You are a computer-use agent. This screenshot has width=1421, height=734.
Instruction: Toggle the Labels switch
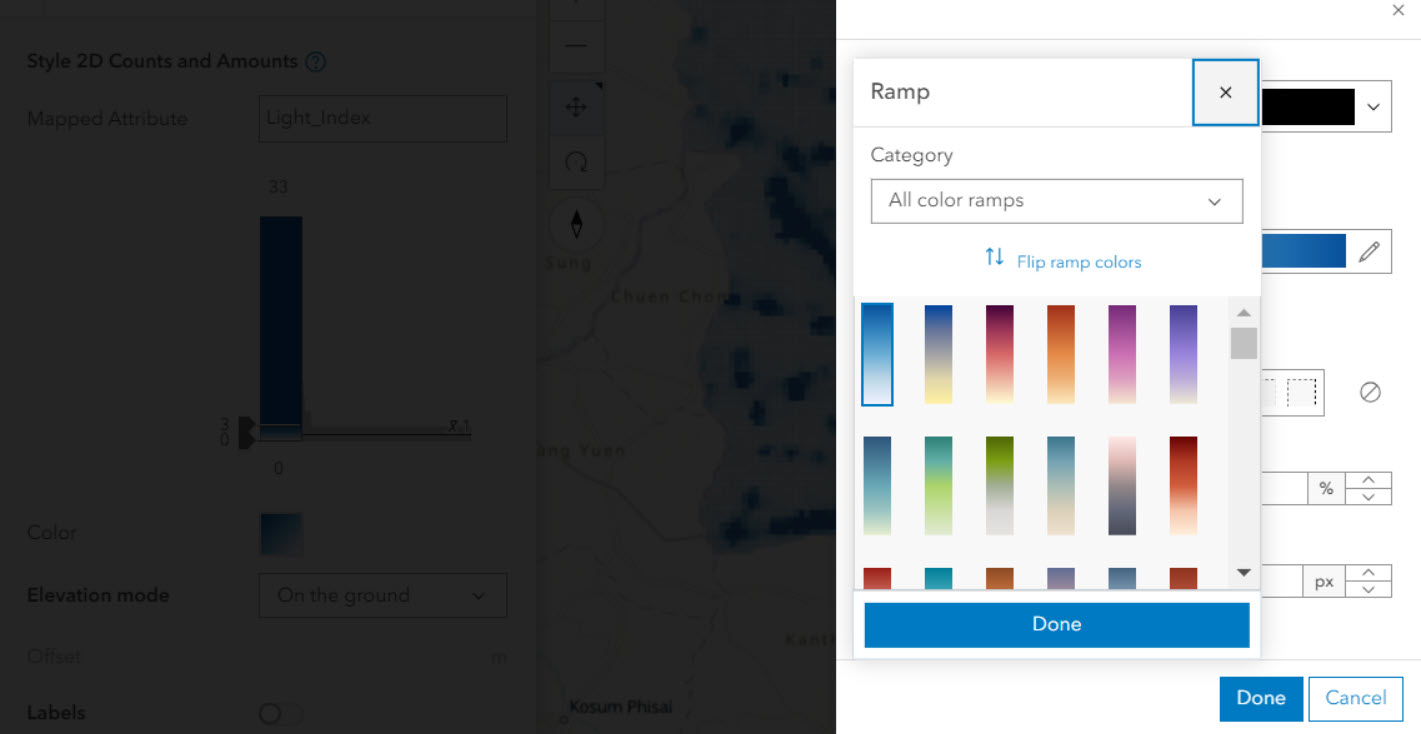280,713
